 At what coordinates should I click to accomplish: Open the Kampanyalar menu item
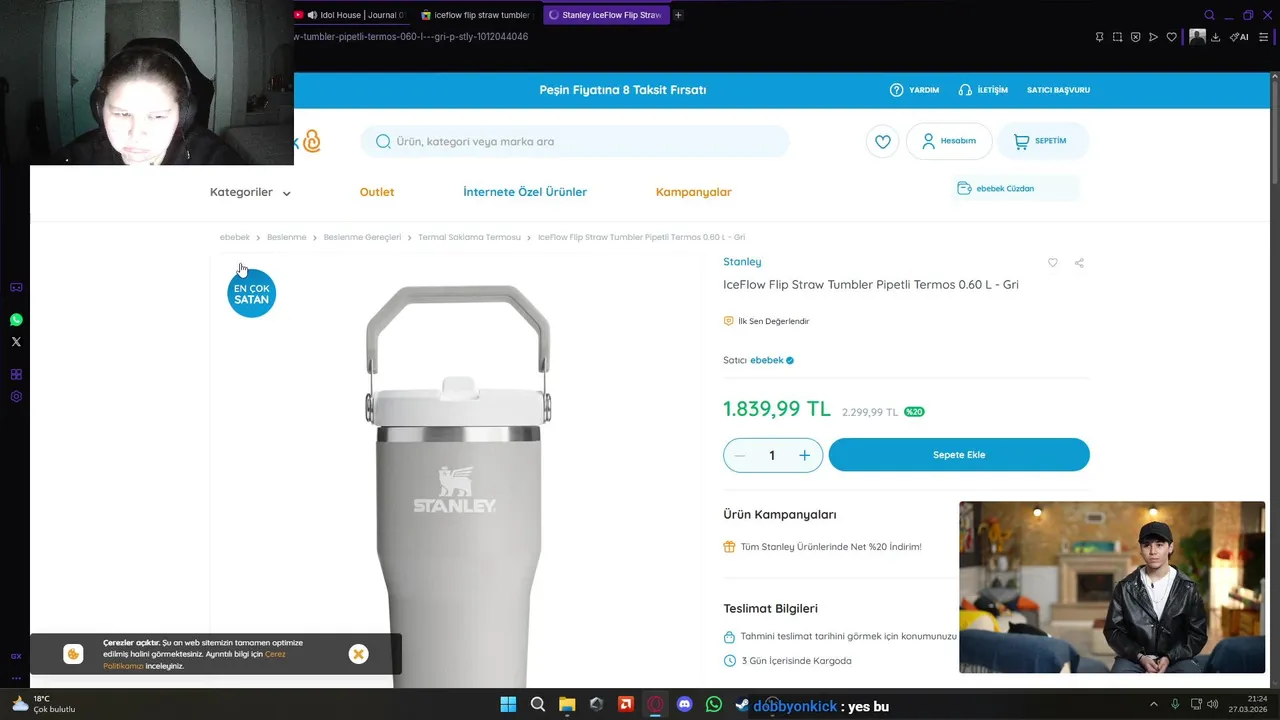694,192
